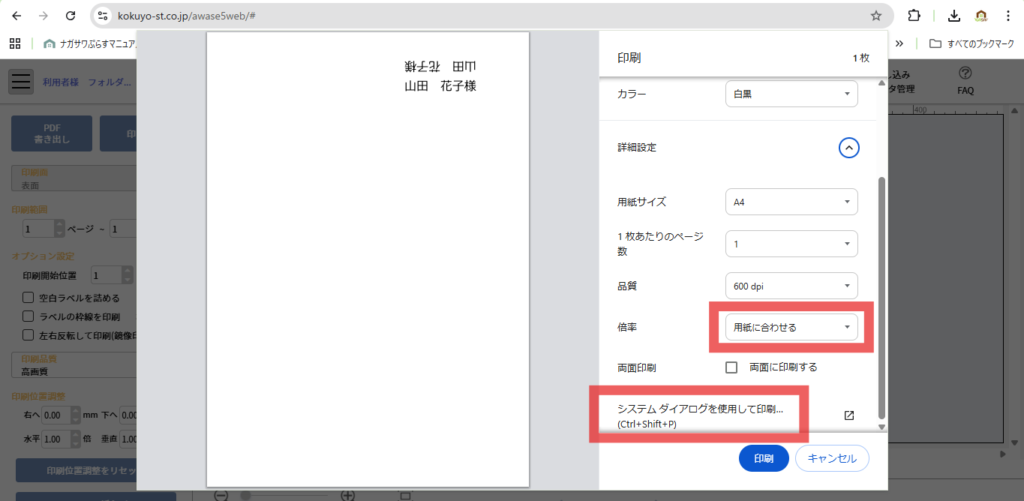Open the カラー dropdown showing 白黒
1024x501 pixels.
[x=791, y=94]
